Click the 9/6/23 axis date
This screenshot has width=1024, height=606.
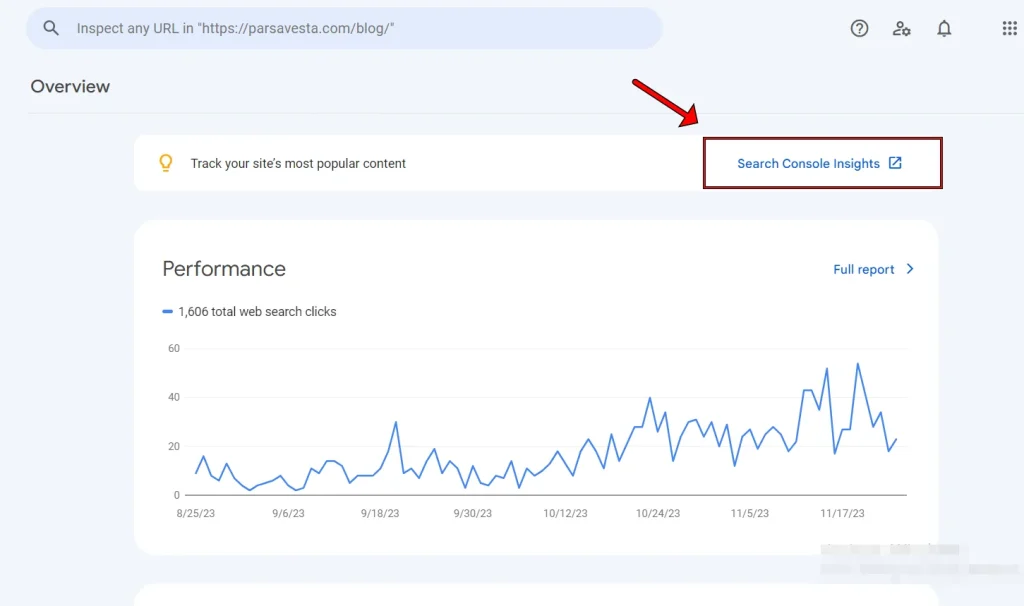coord(288,513)
